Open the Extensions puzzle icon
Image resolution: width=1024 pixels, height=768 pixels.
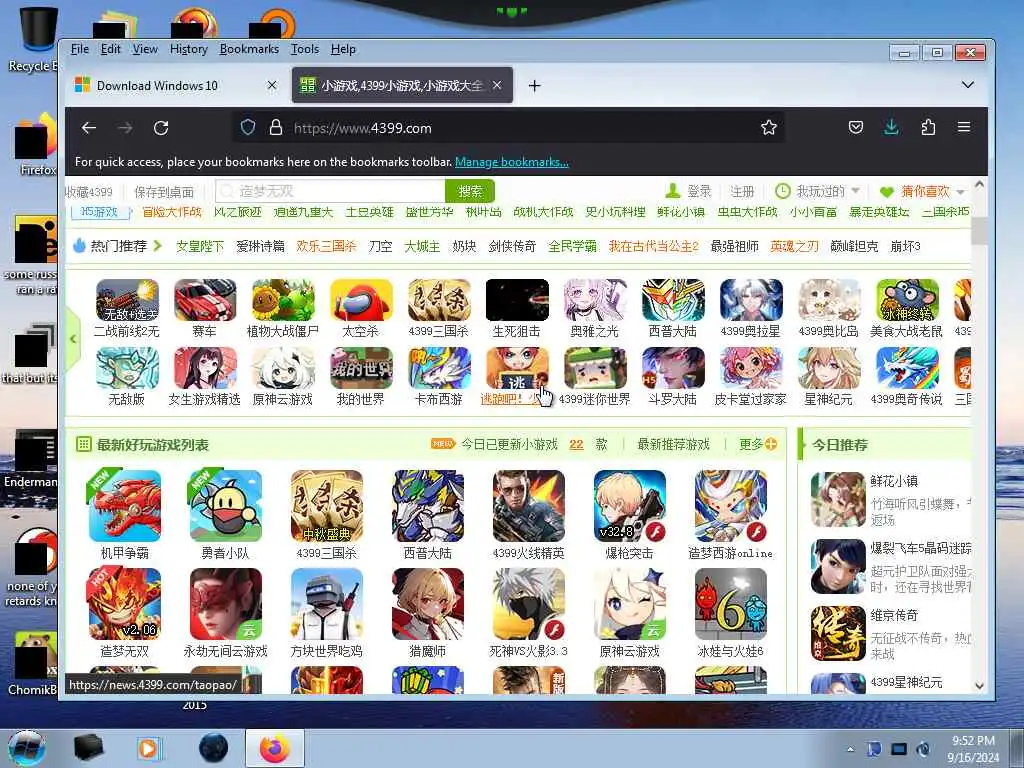[x=928, y=127]
